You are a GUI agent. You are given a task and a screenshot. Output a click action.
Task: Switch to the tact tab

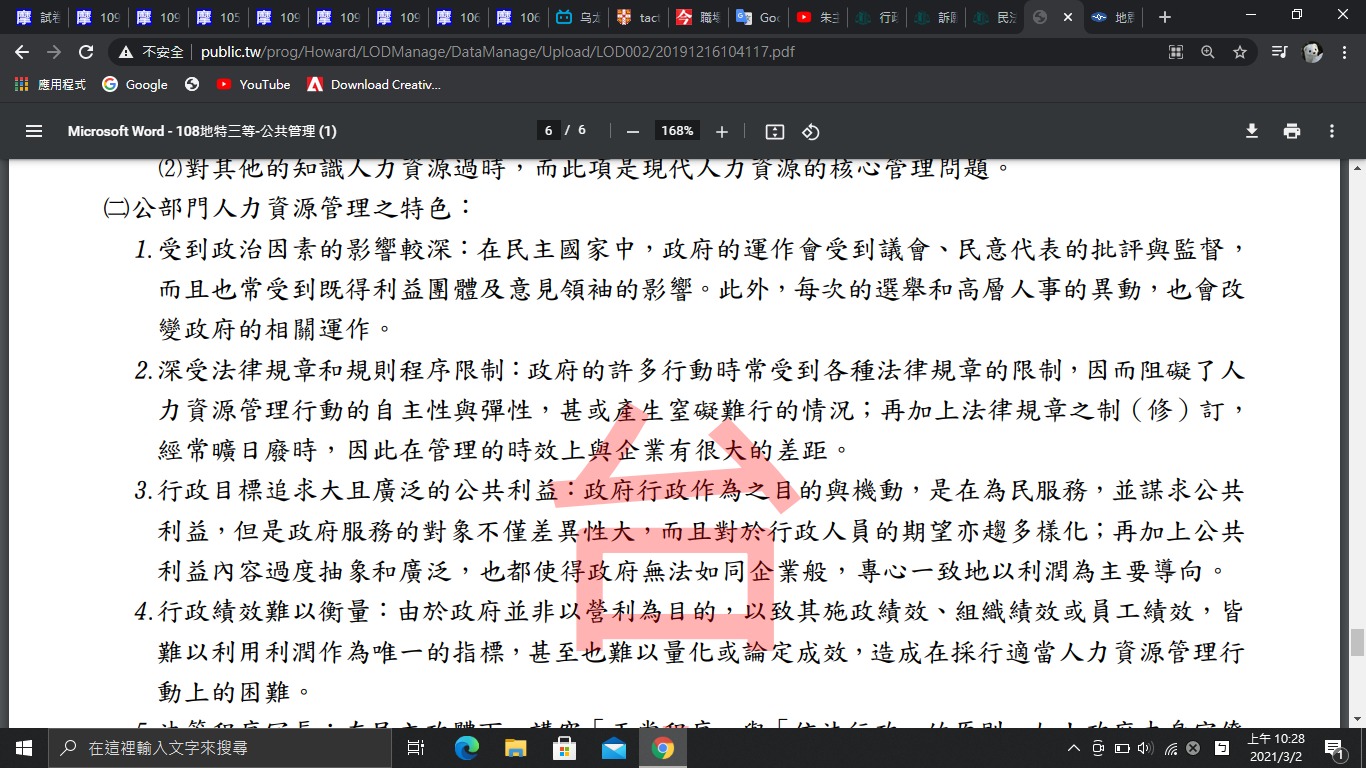[x=640, y=17]
